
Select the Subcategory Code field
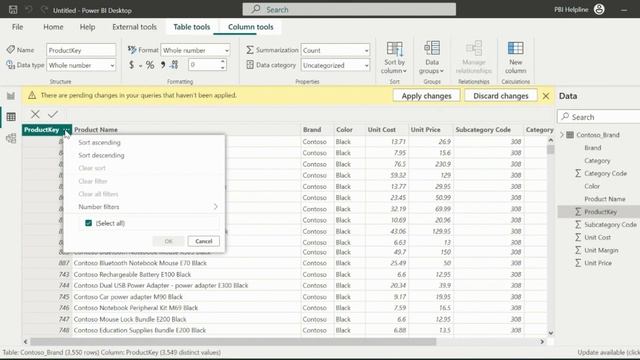click(x=610, y=224)
